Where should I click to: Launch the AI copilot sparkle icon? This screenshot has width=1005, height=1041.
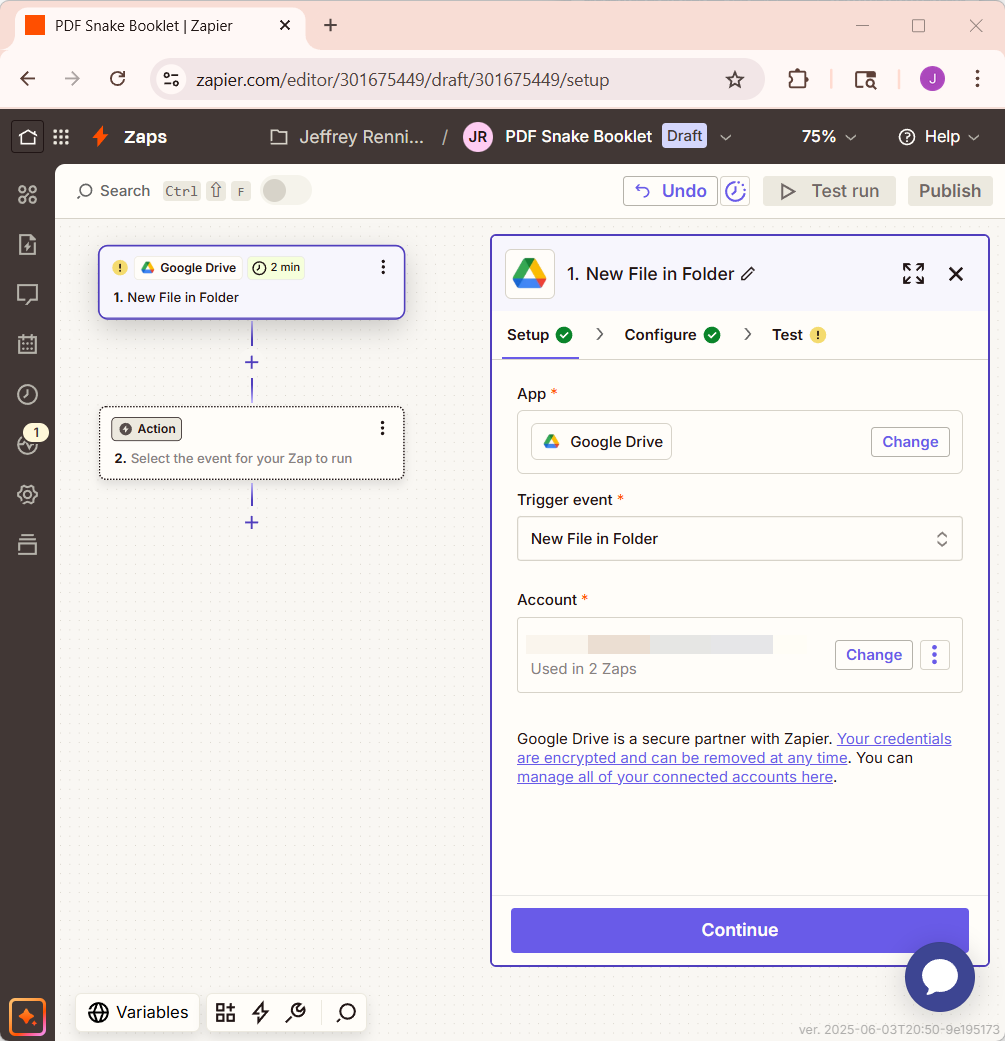[27, 1016]
